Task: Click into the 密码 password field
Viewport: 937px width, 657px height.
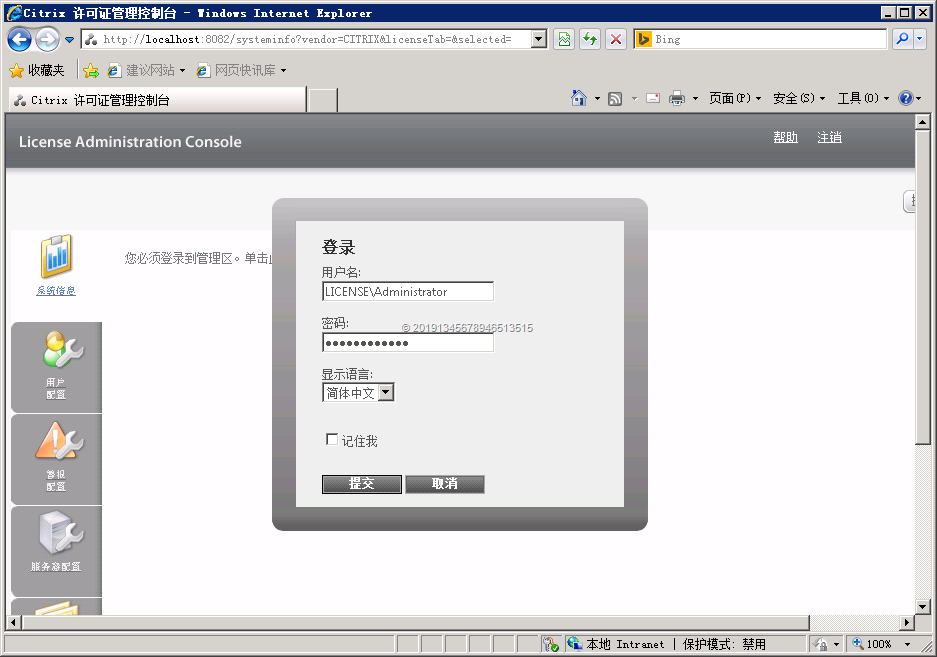Action: point(407,343)
